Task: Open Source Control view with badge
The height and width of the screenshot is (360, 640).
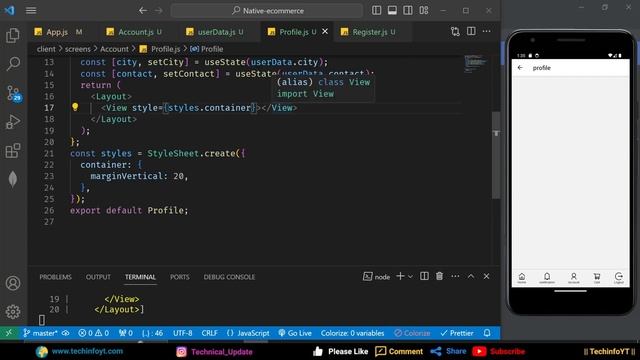Action: 13,93
